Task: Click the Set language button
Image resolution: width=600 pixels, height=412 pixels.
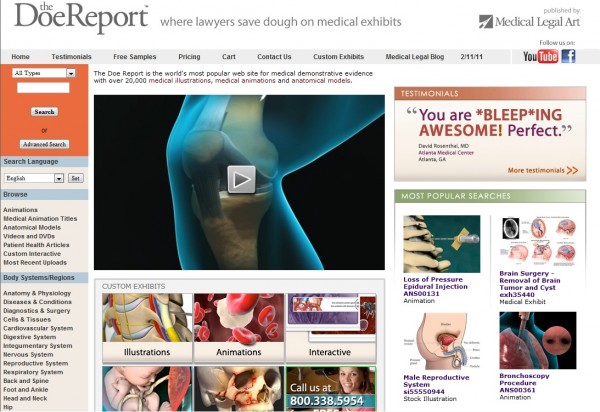Action: 76,178
